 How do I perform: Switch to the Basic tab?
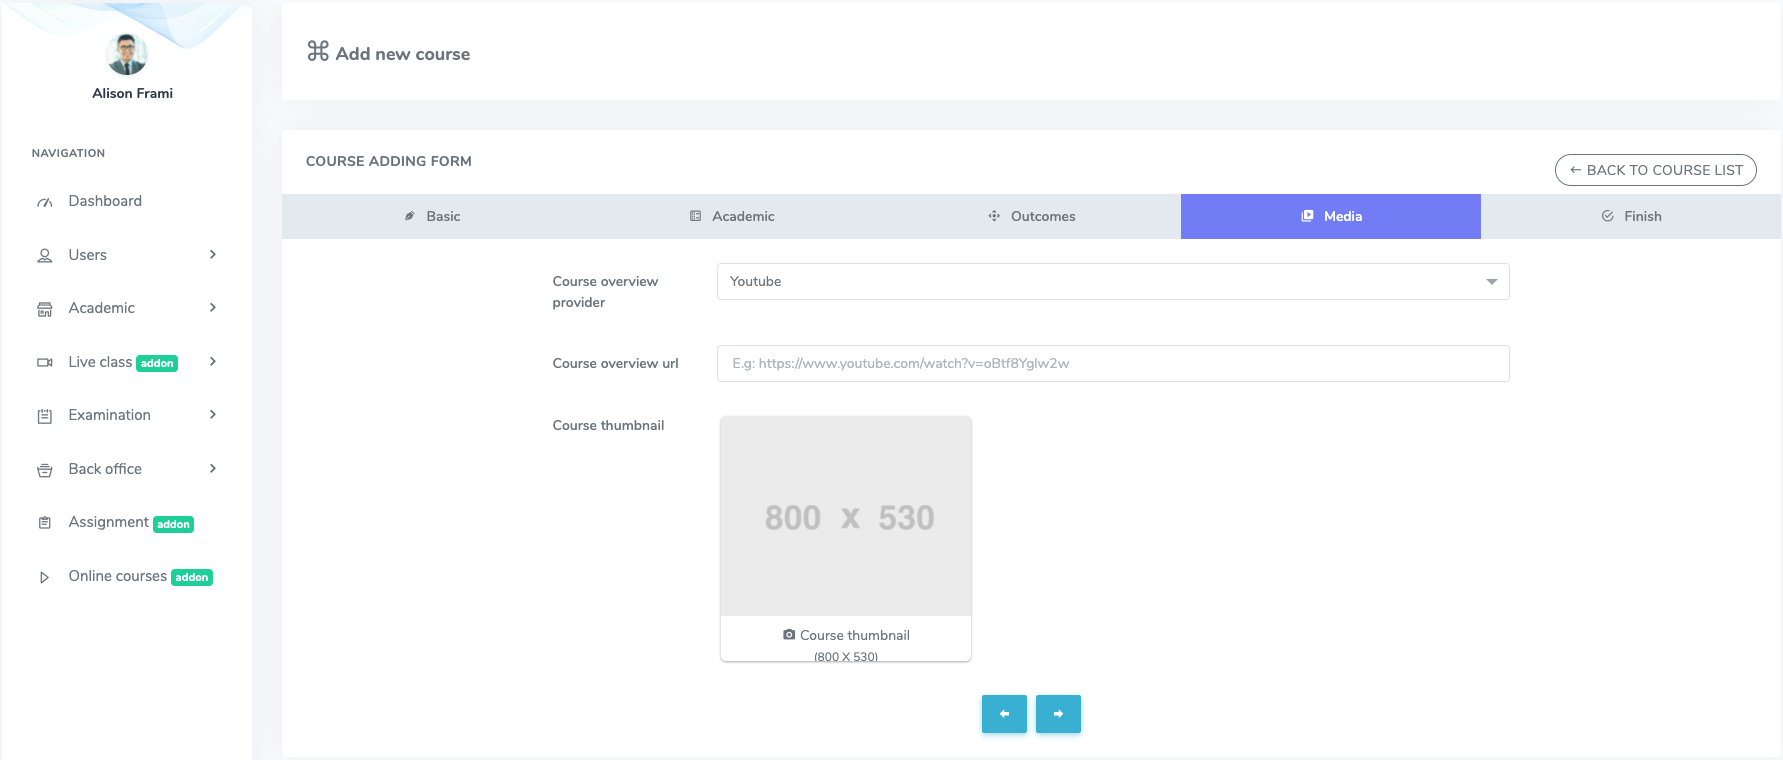432,216
